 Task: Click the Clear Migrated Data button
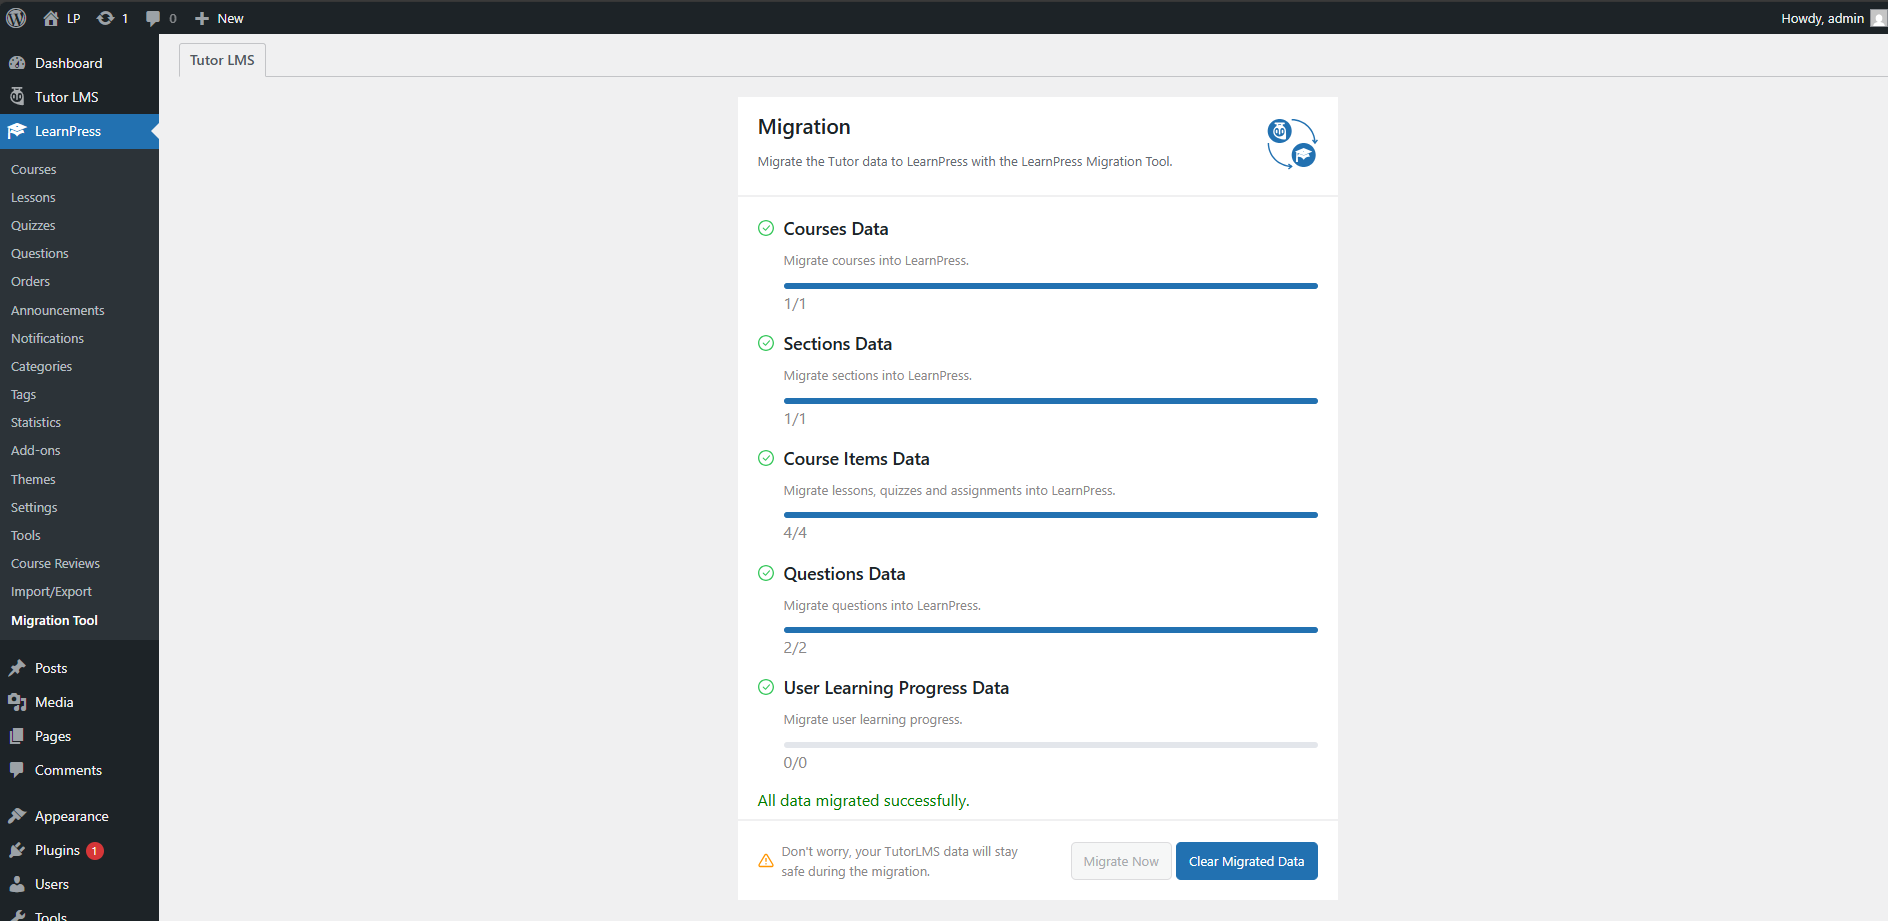pos(1246,860)
